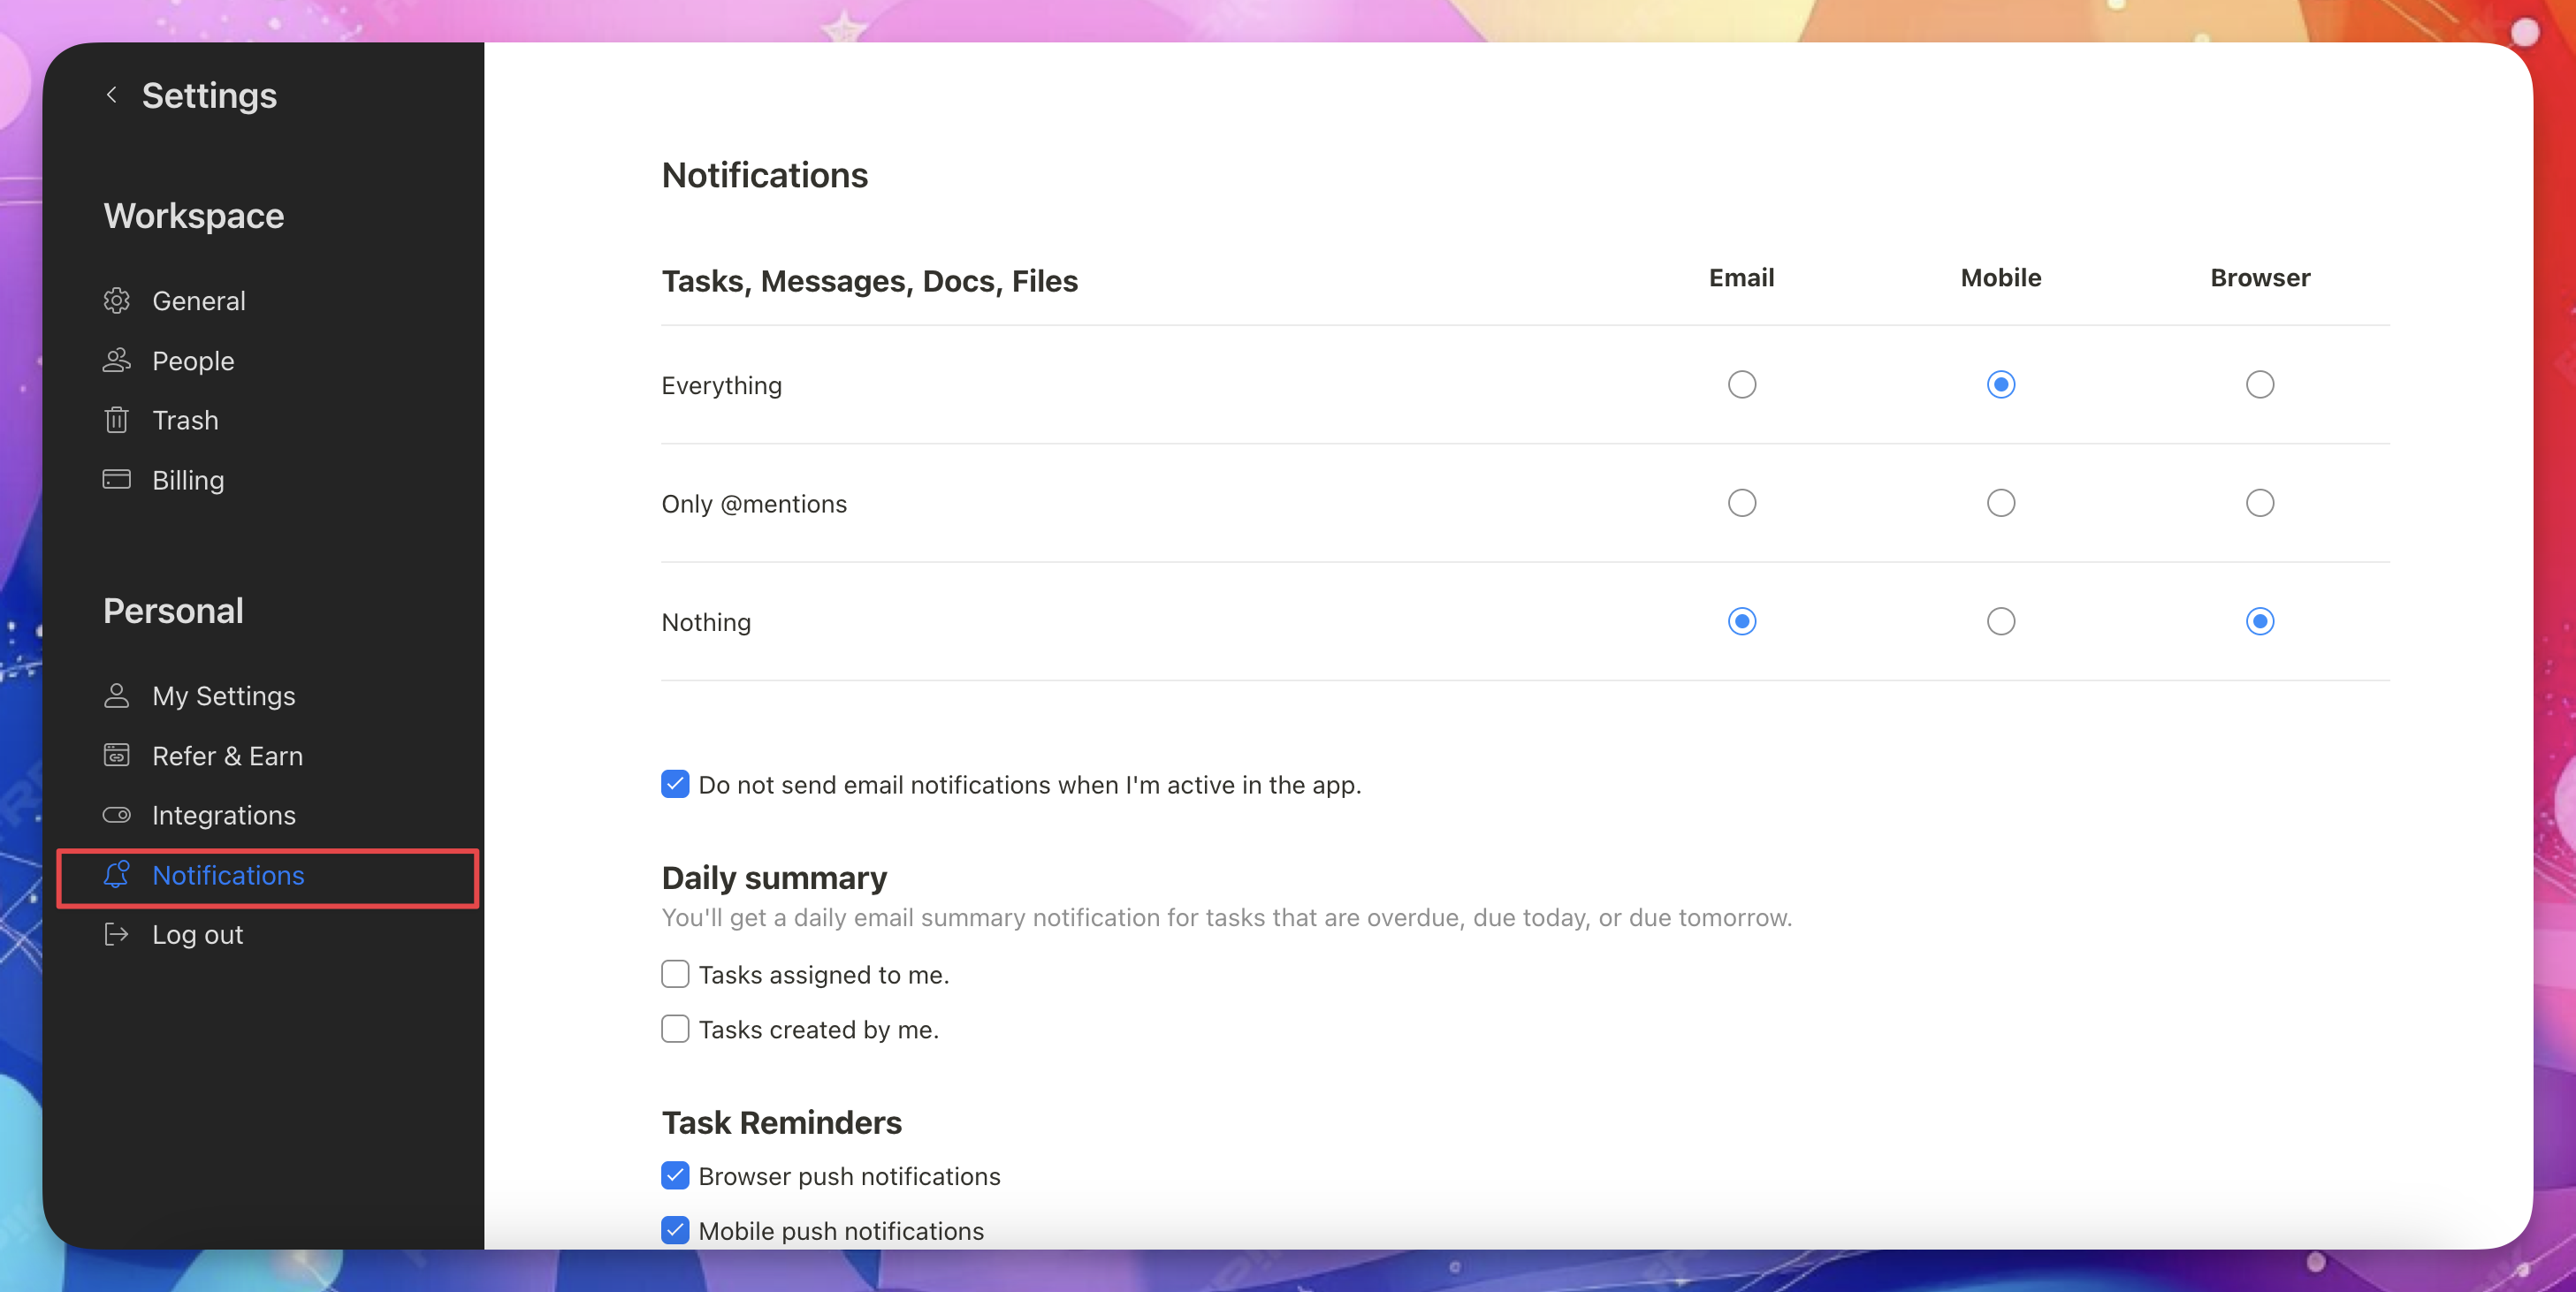Click the Log out arrow icon
Viewport: 2576px width, 1292px height.
[117, 935]
